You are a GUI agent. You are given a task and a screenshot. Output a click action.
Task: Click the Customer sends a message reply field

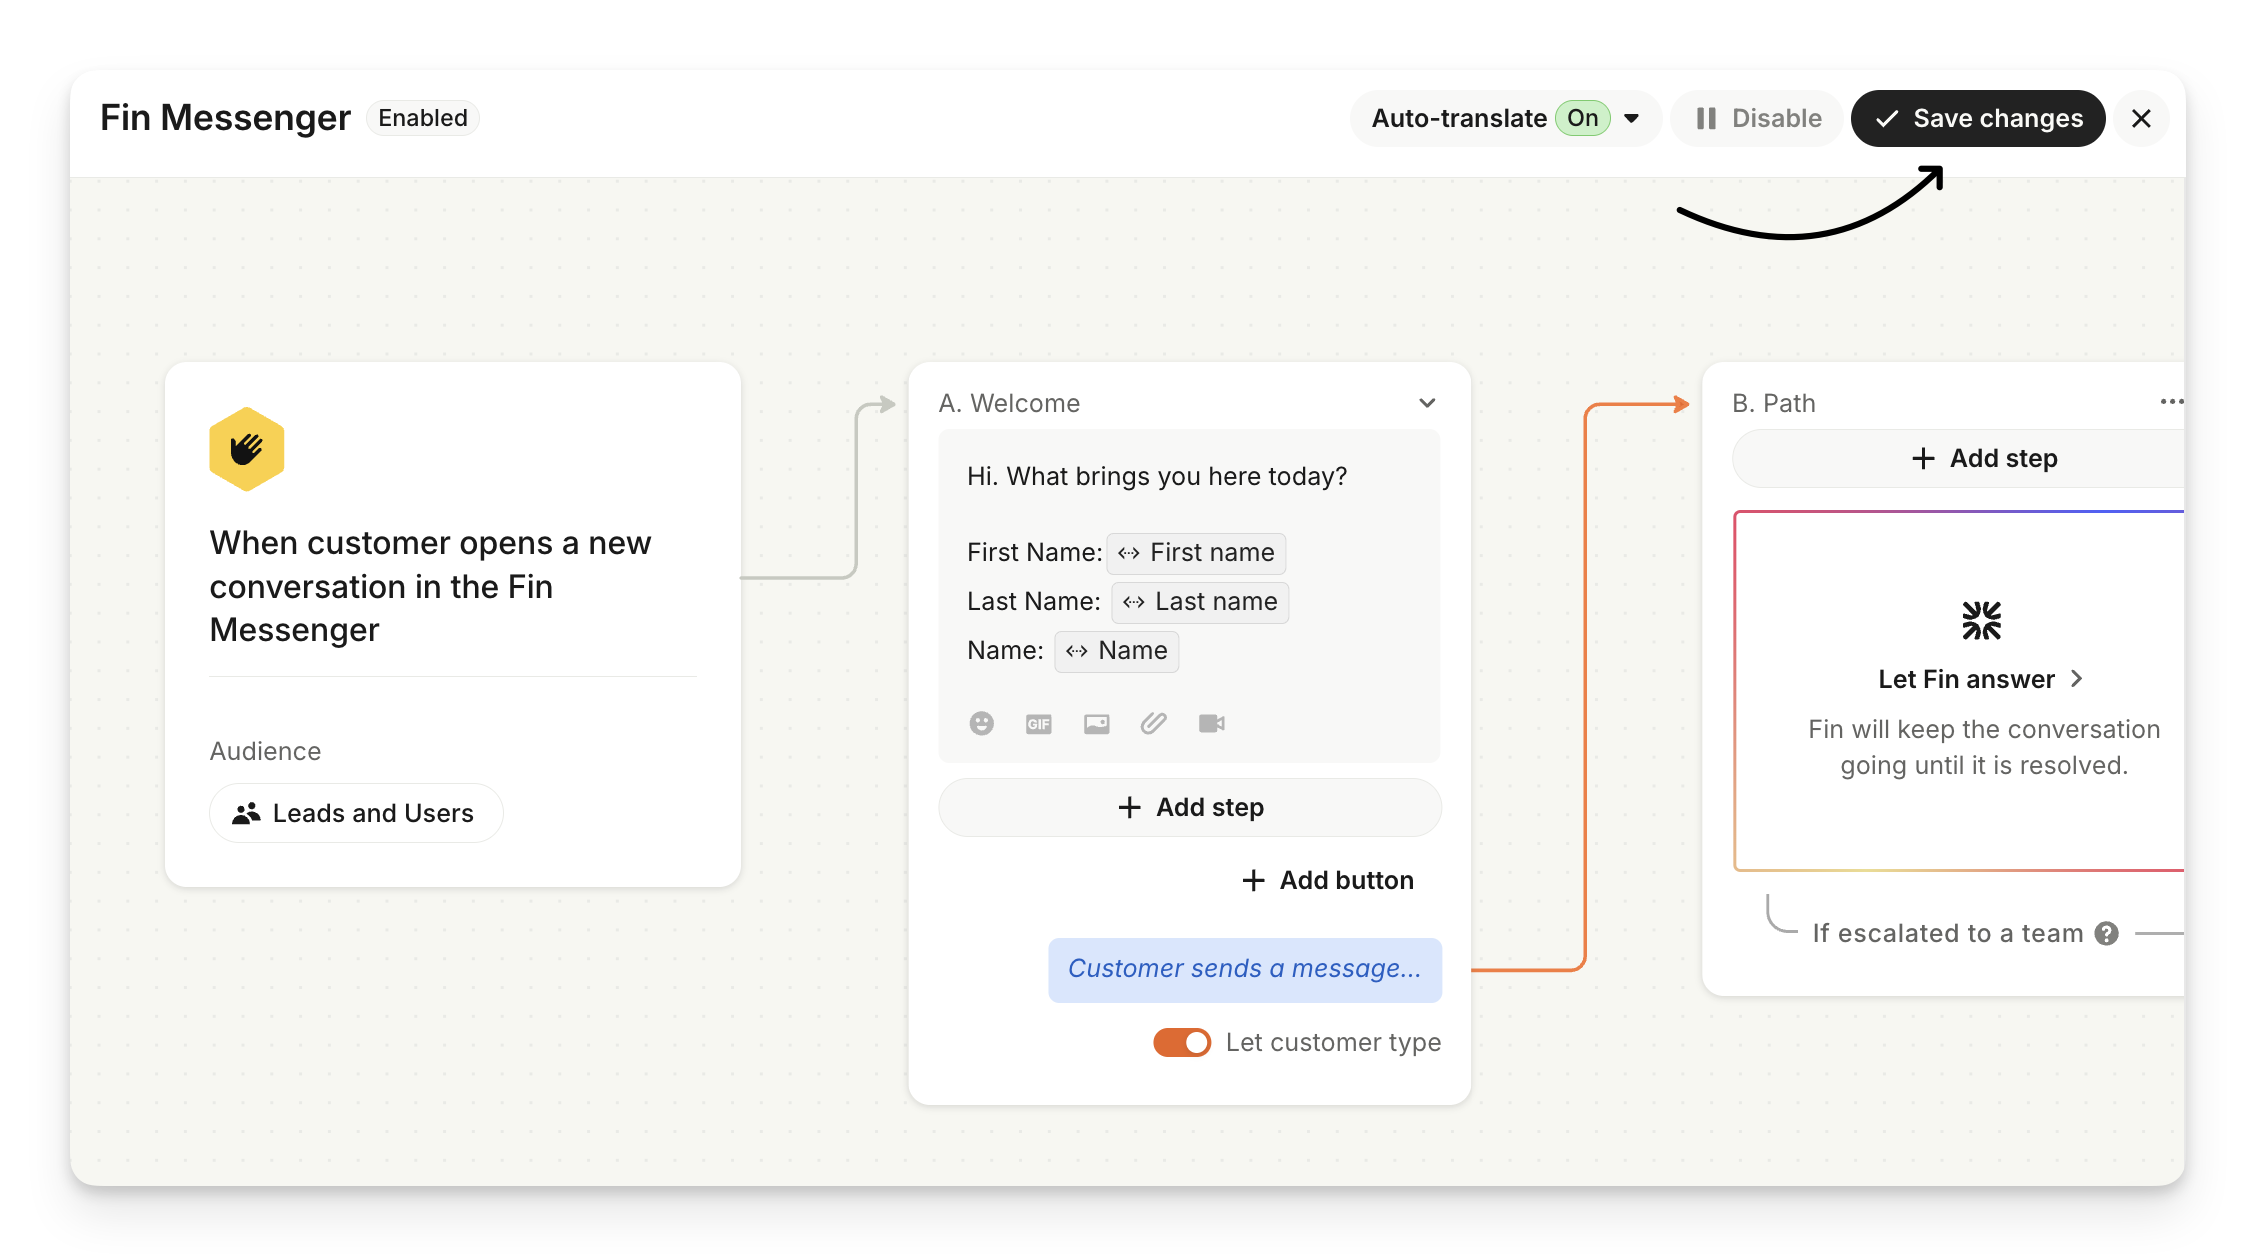[x=1244, y=969]
